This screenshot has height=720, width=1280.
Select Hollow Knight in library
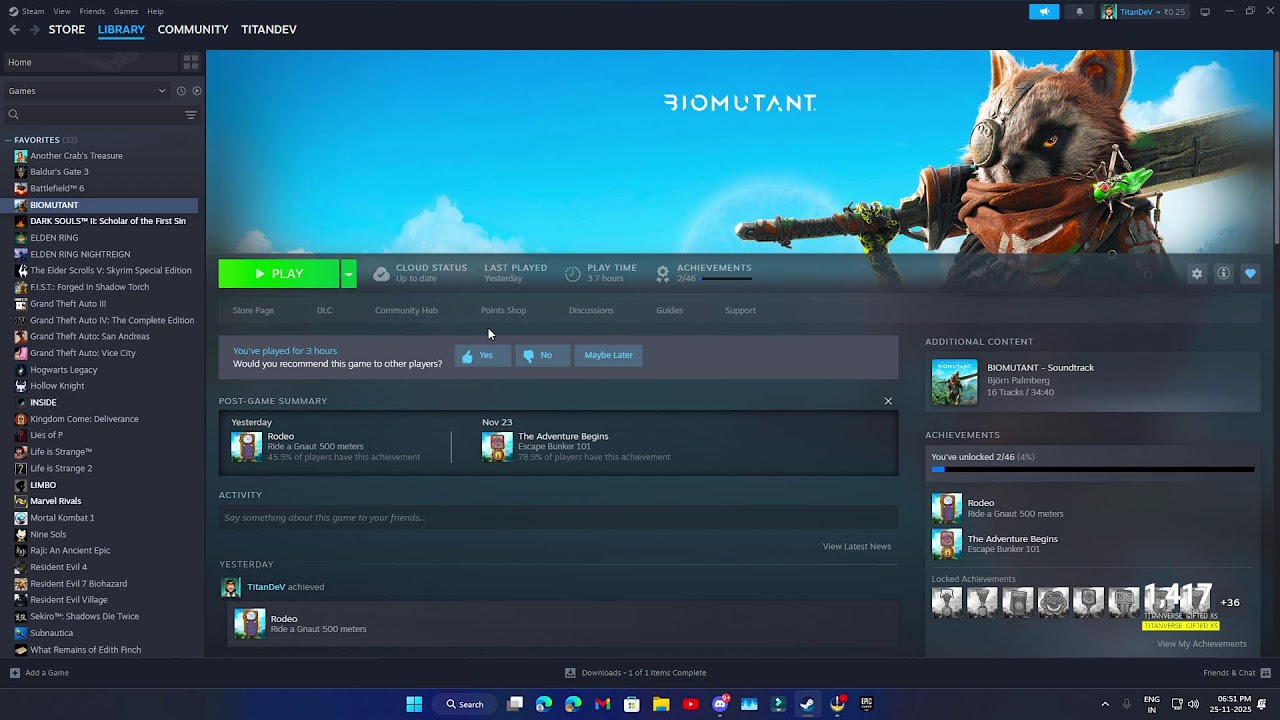click(x=57, y=386)
